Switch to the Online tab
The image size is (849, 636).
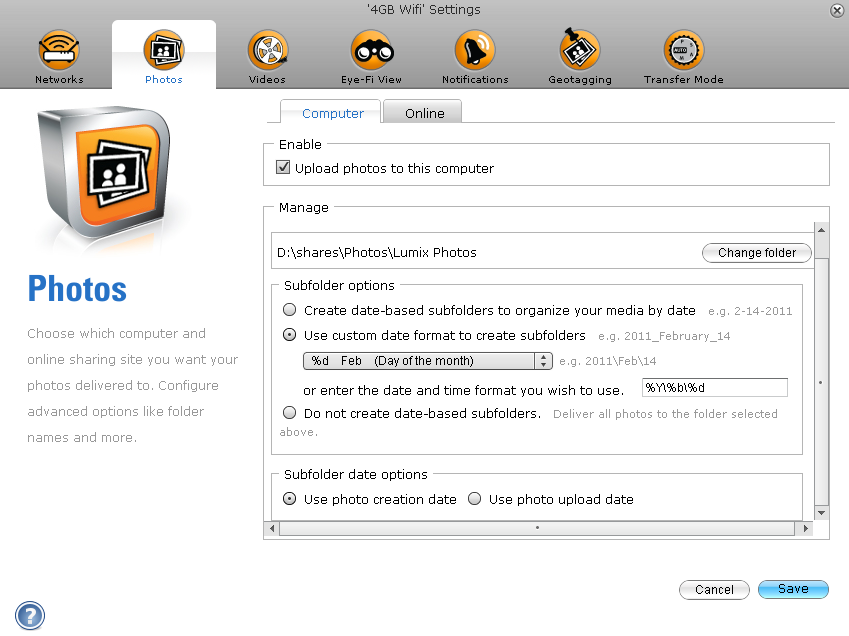pyautogui.click(x=423, y=113)
